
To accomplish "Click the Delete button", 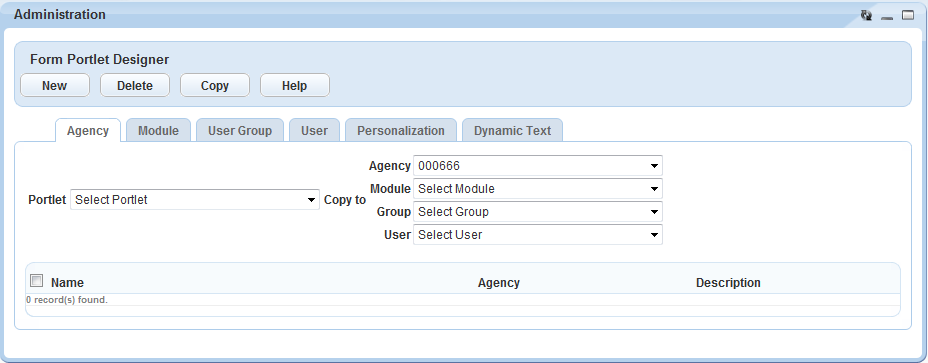I will (135, 85).
